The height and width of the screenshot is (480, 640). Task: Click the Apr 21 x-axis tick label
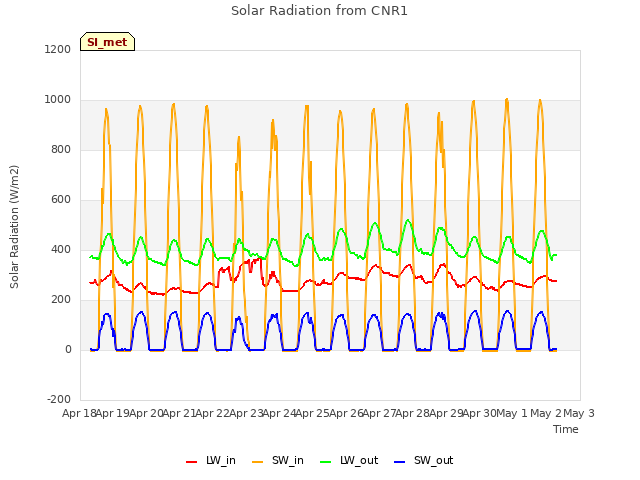pyautogui.click(x=179, y=413)
